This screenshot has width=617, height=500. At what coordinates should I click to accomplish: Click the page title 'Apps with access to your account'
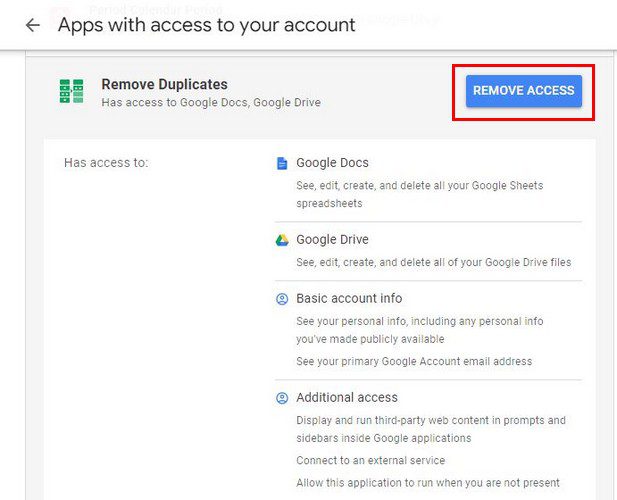tap(207, 25)
